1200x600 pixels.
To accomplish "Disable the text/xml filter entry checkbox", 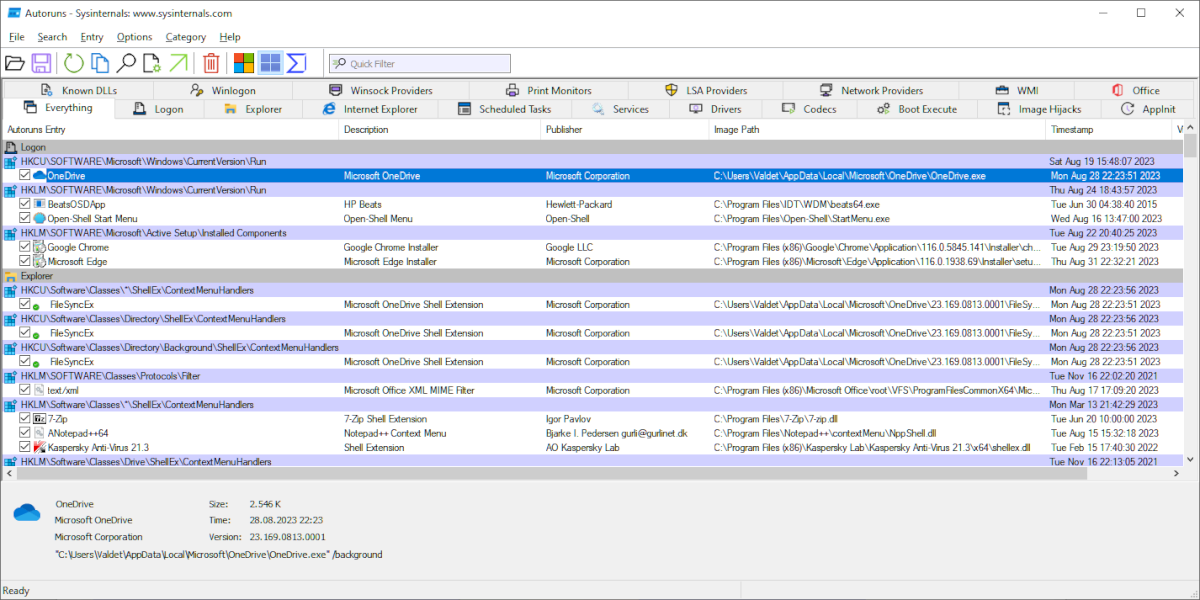I will click(25, 391).
